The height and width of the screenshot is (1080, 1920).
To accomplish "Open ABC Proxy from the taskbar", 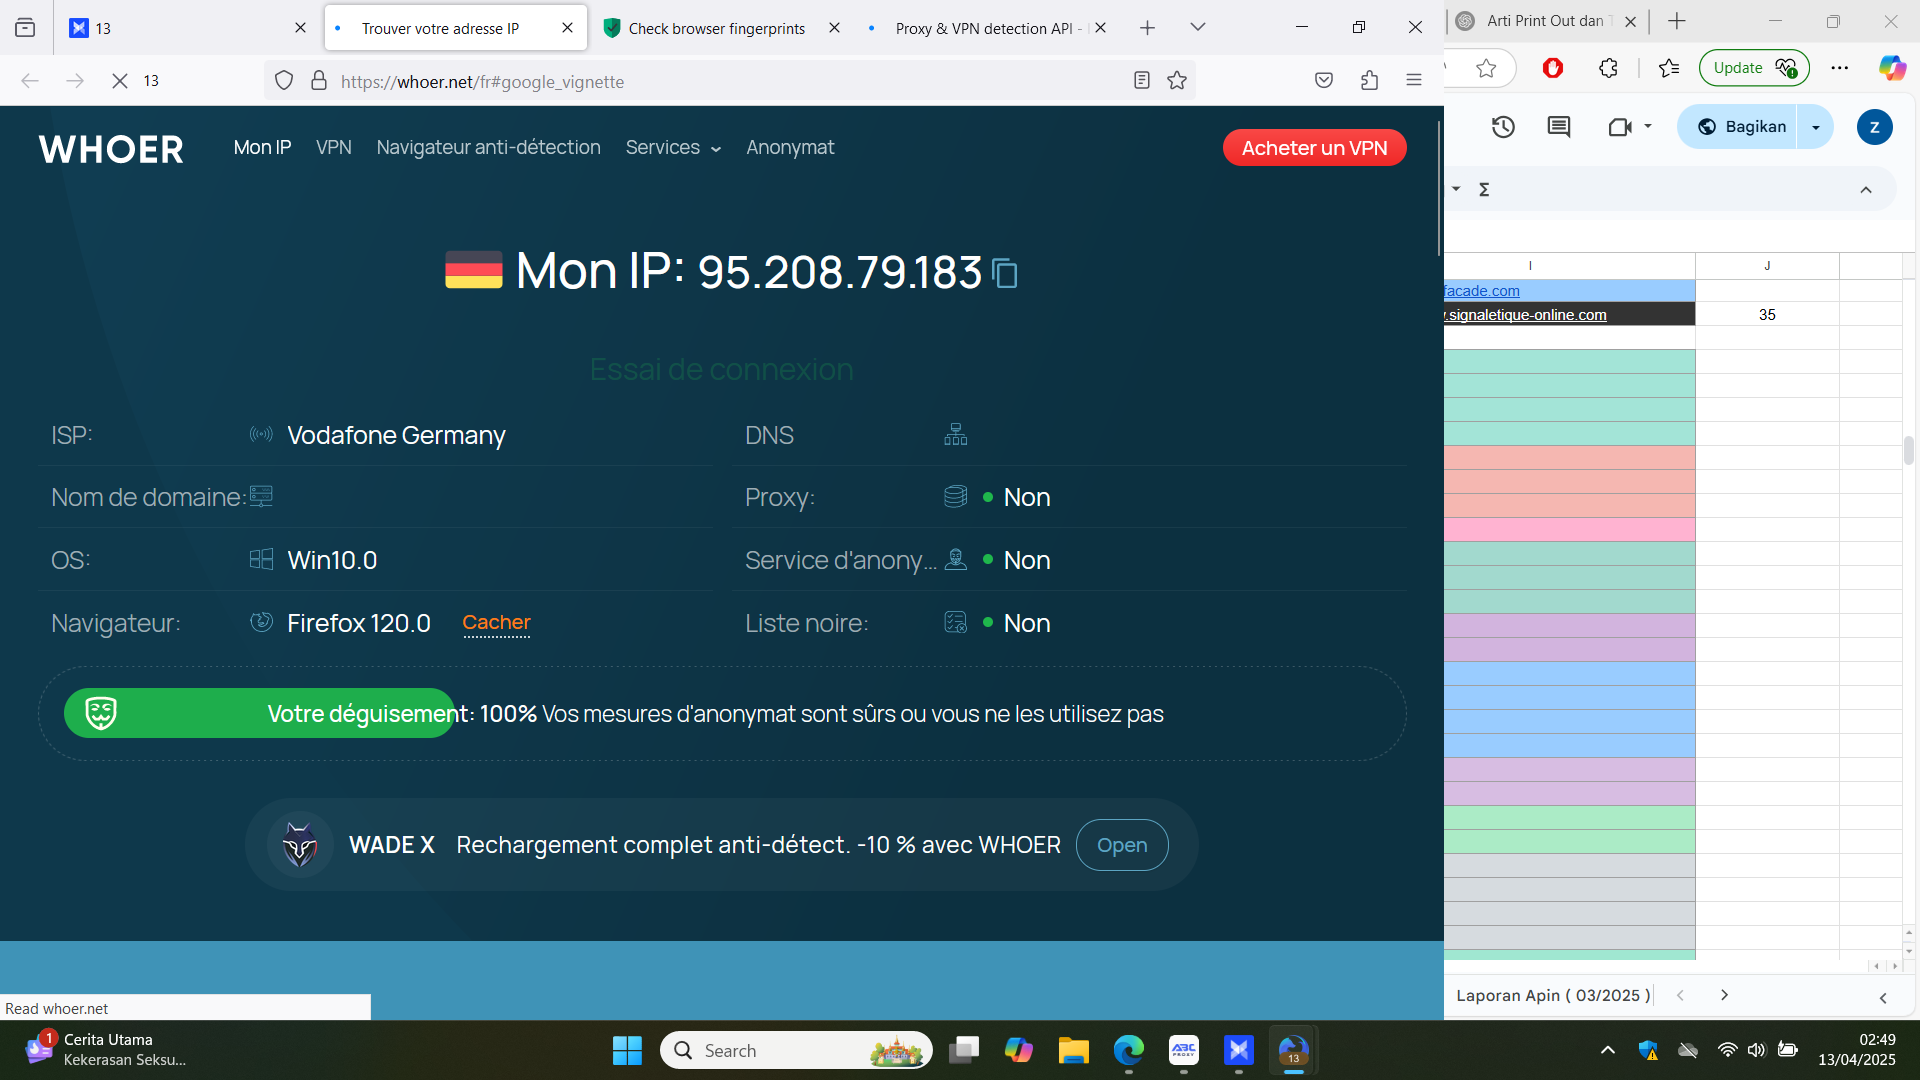I will [1184, 1050].
